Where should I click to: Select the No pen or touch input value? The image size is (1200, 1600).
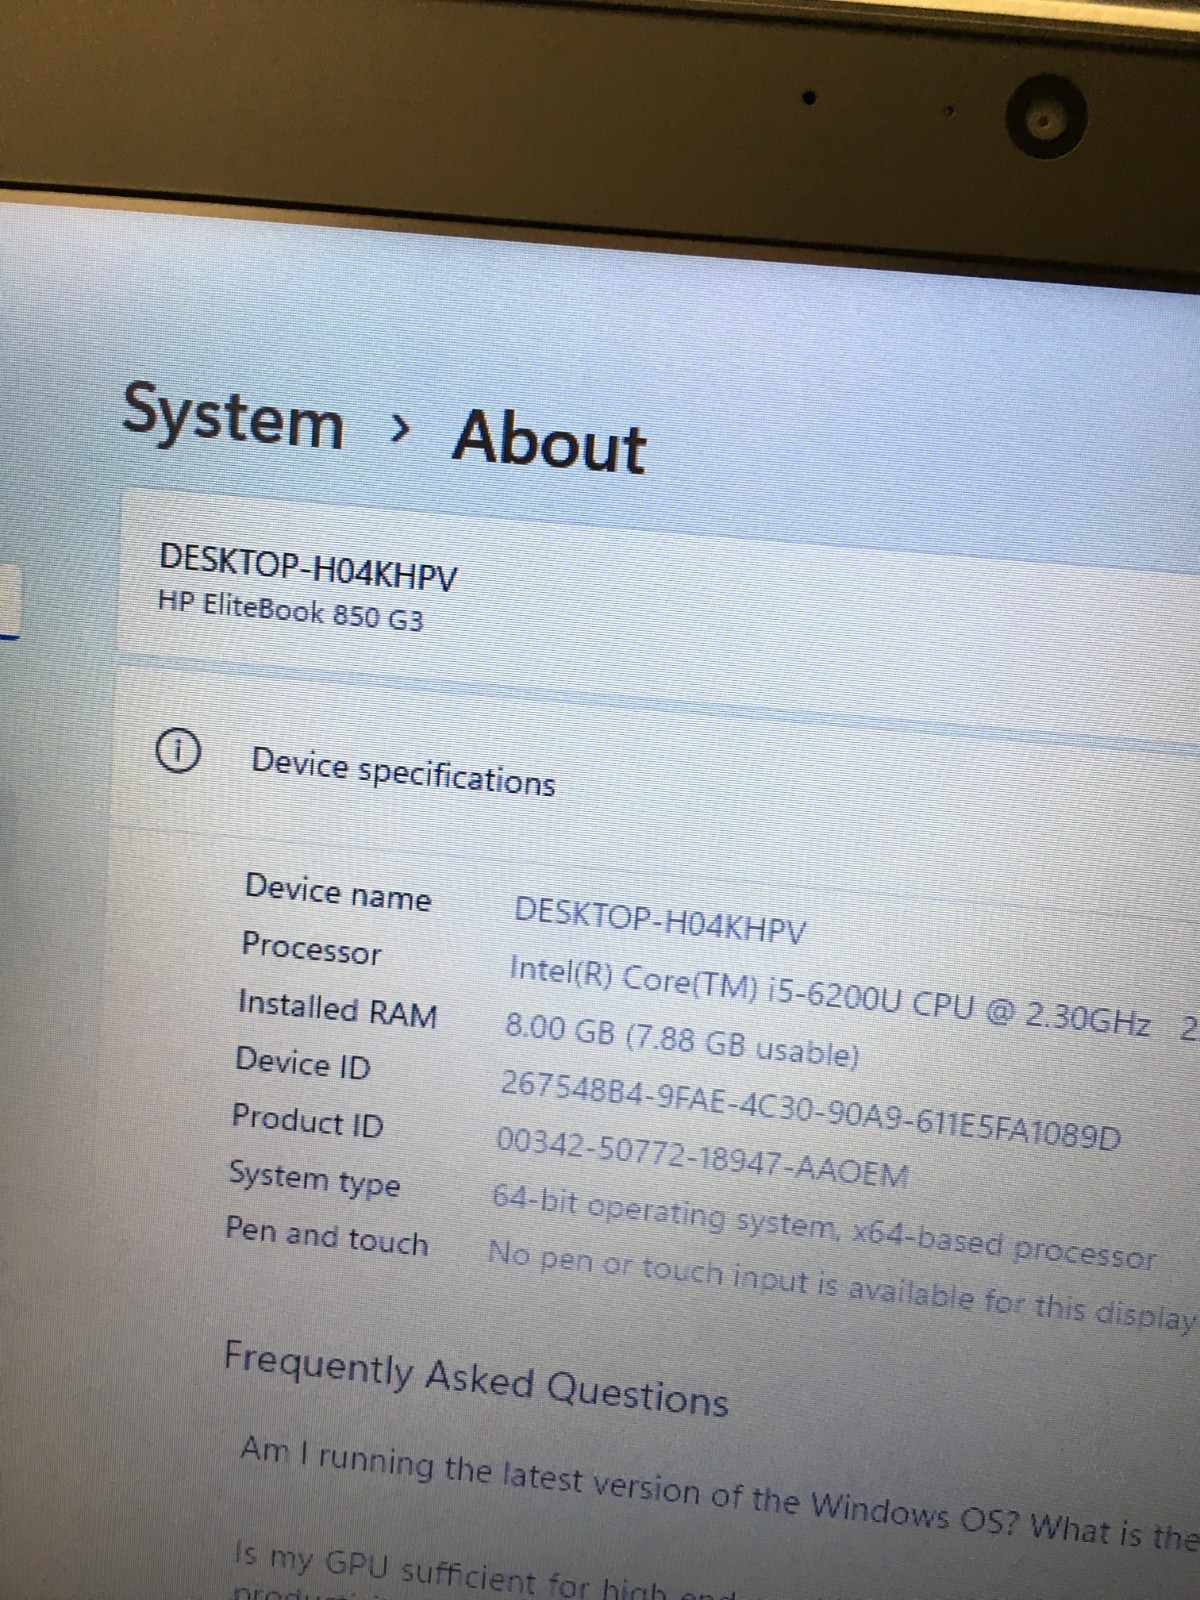click(842, 1286)
